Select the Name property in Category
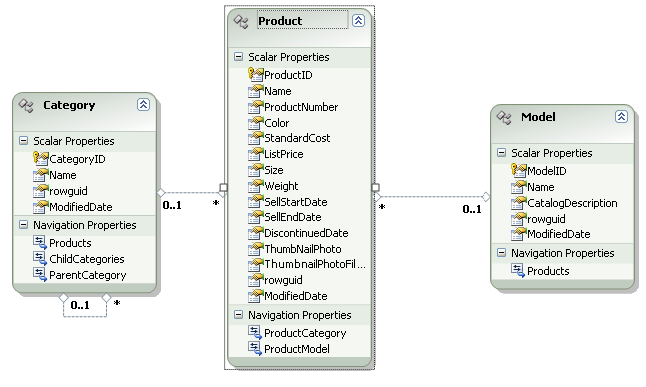 point(63,175)
